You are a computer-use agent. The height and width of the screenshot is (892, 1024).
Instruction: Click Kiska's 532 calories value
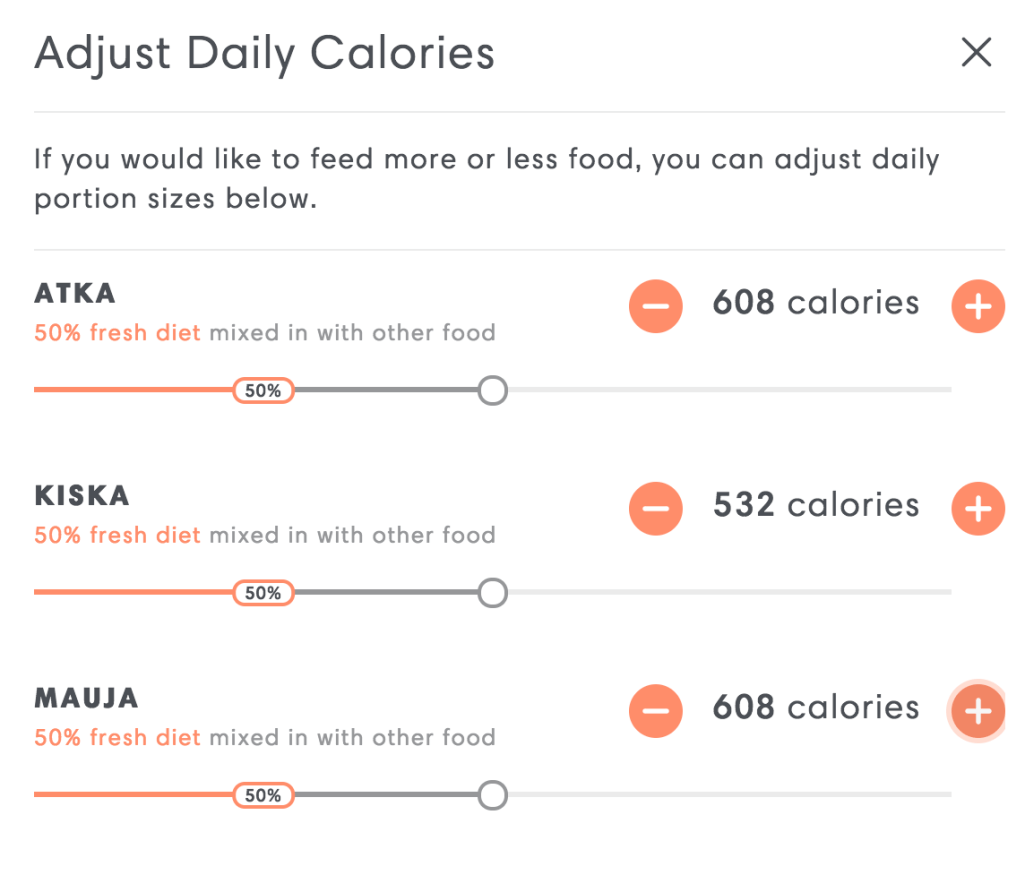[x=815, y=506]
